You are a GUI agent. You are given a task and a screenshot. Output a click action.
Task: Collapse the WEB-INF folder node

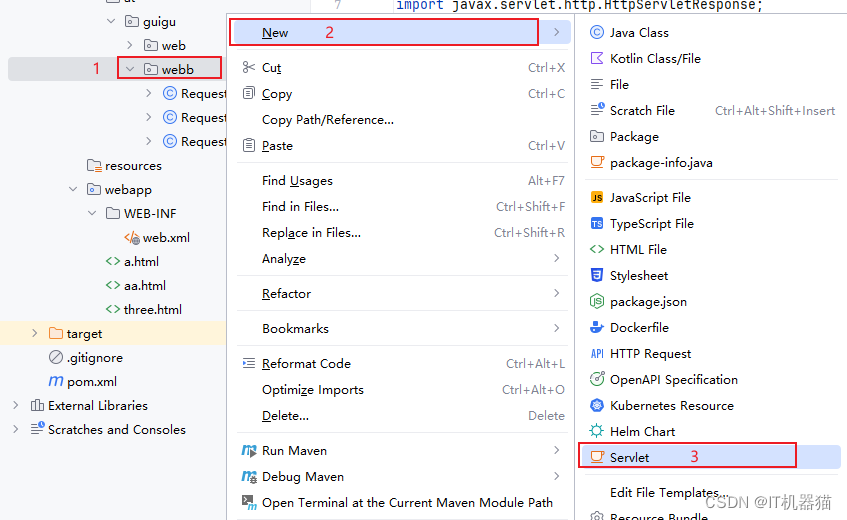[x=92, y=213]
